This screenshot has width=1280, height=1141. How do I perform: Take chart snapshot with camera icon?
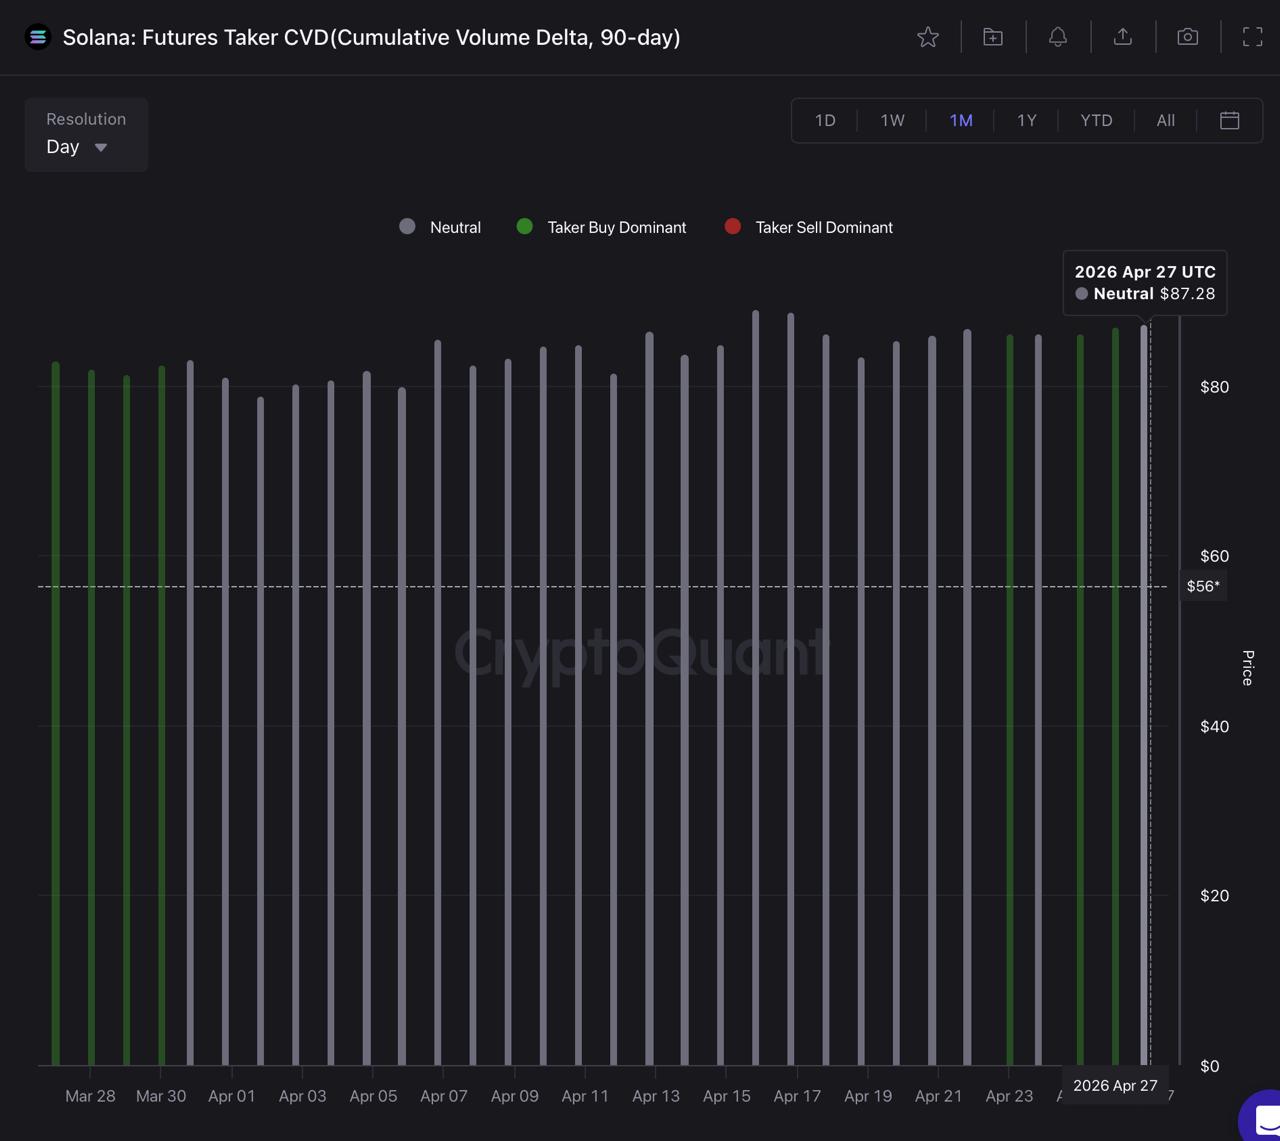[1188, 37]
